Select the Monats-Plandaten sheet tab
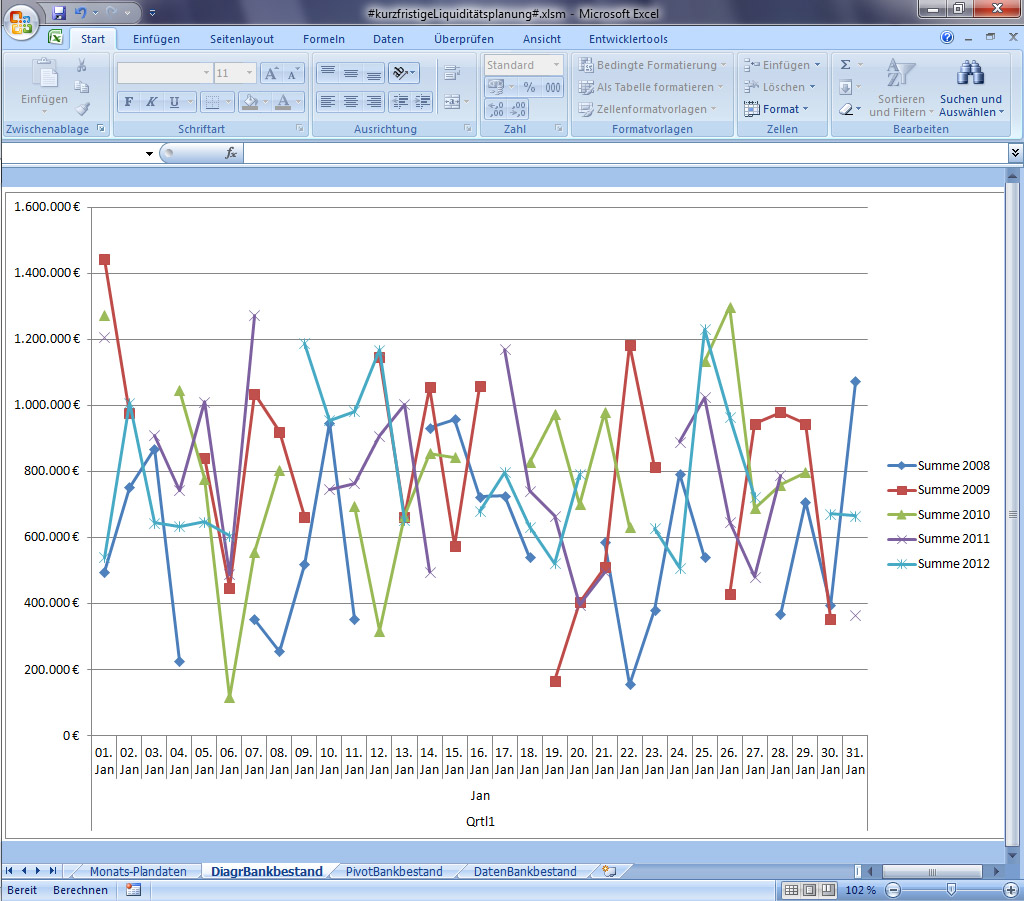 click(x=138, y=872)
